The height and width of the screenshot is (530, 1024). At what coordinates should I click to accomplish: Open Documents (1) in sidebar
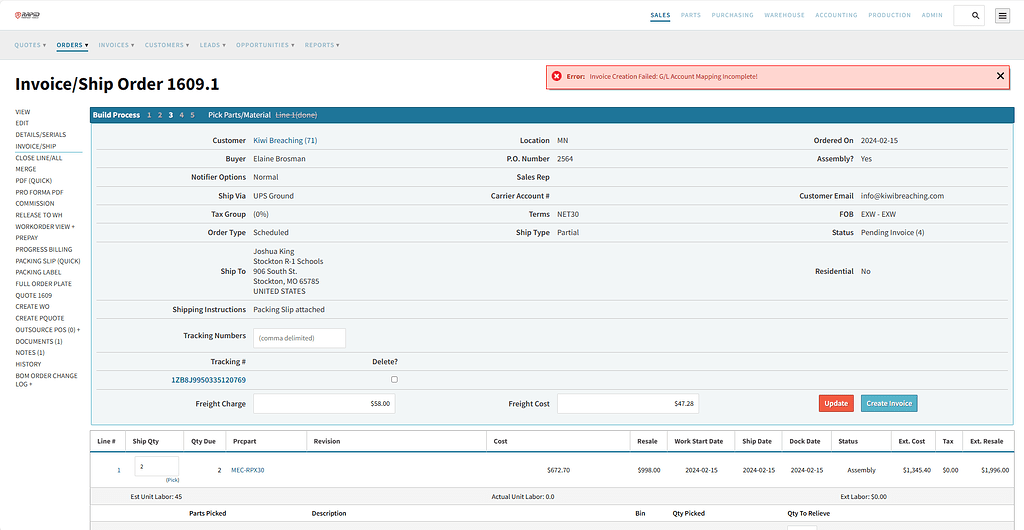click(x=39, y=341)
